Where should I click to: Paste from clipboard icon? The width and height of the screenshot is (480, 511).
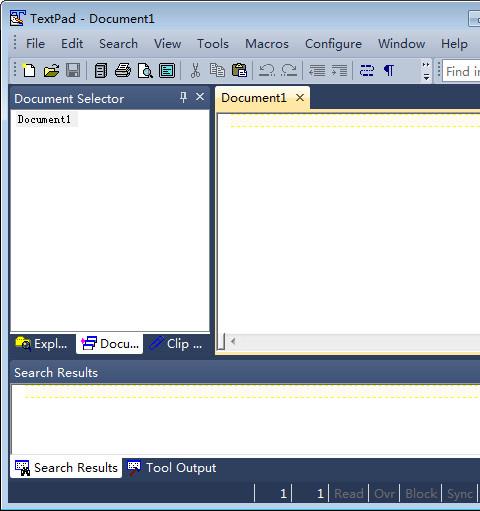[x=239, y=71]
